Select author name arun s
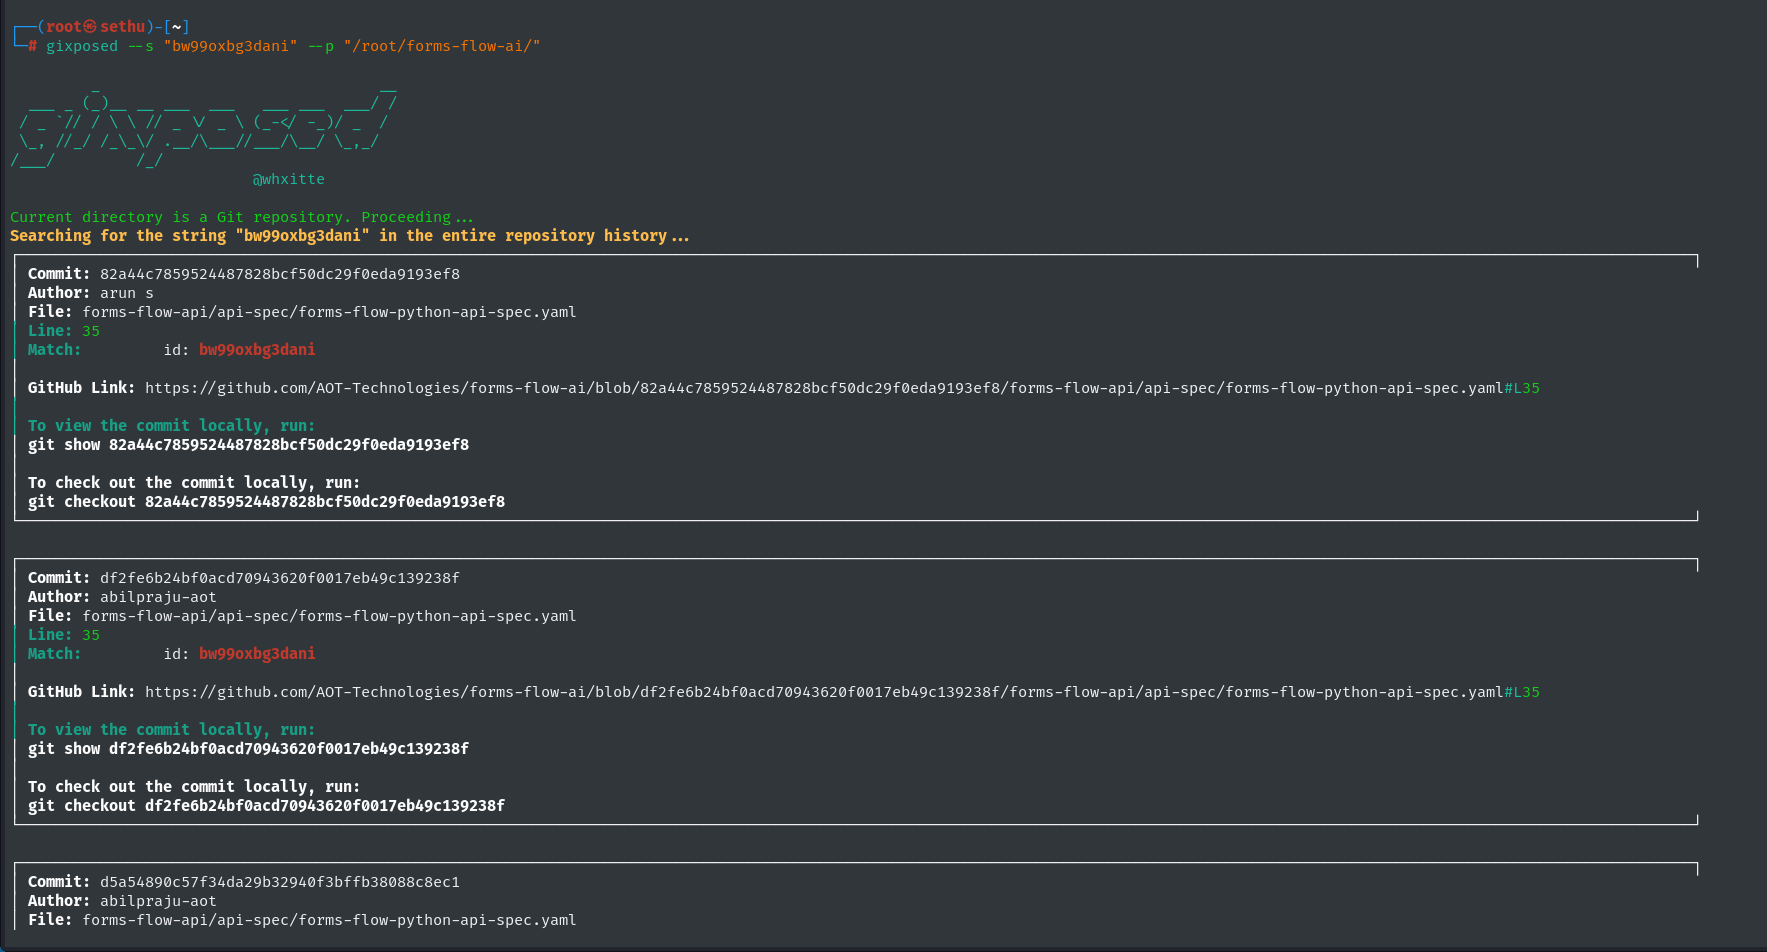Viewport: 1767px width, 952px height. pyautogui.click(x=126, y=292)
